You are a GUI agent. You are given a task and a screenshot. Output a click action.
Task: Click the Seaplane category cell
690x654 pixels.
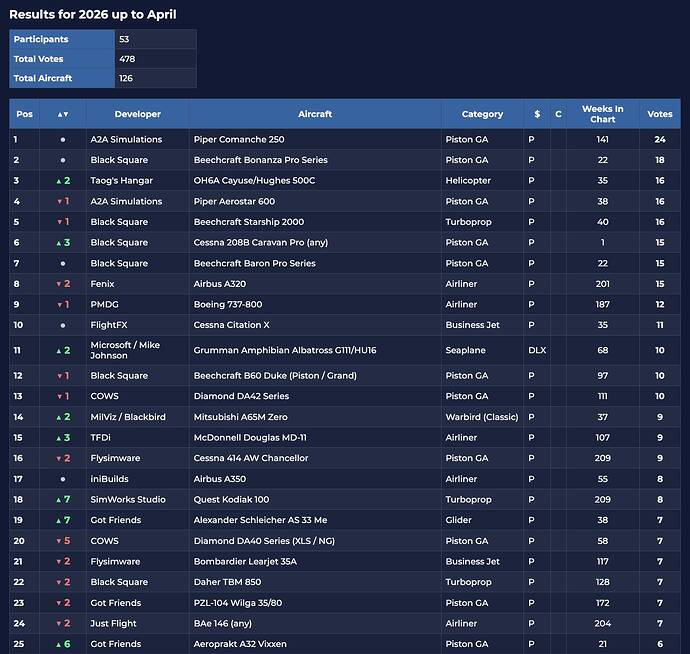482,350
